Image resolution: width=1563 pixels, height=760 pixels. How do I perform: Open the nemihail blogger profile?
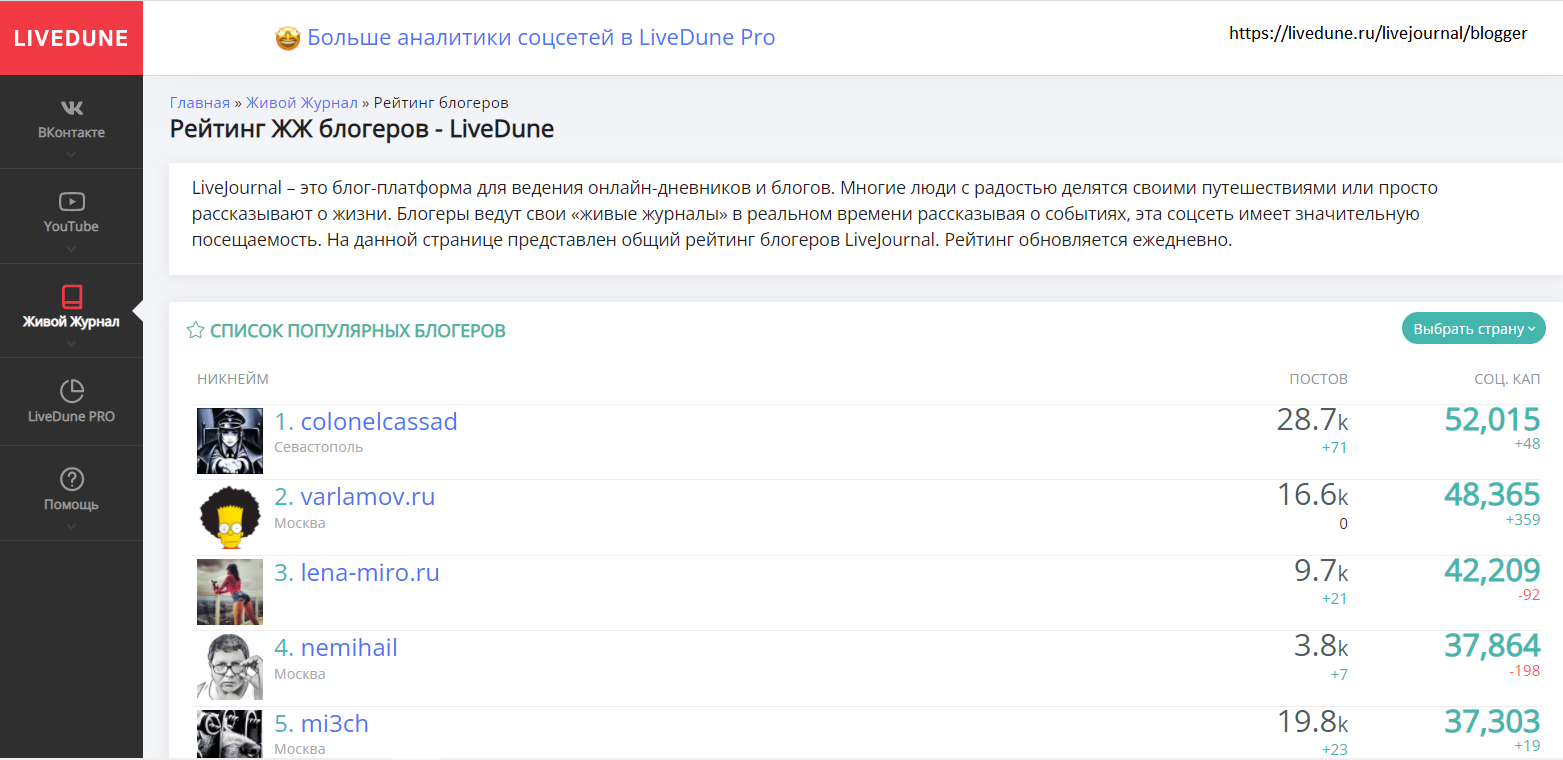click(x=349, y=647)
